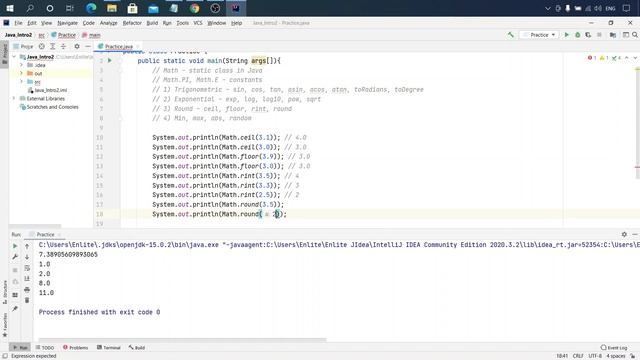
Task: Open the Project view selector dropdown
Action: pos(24,47)
